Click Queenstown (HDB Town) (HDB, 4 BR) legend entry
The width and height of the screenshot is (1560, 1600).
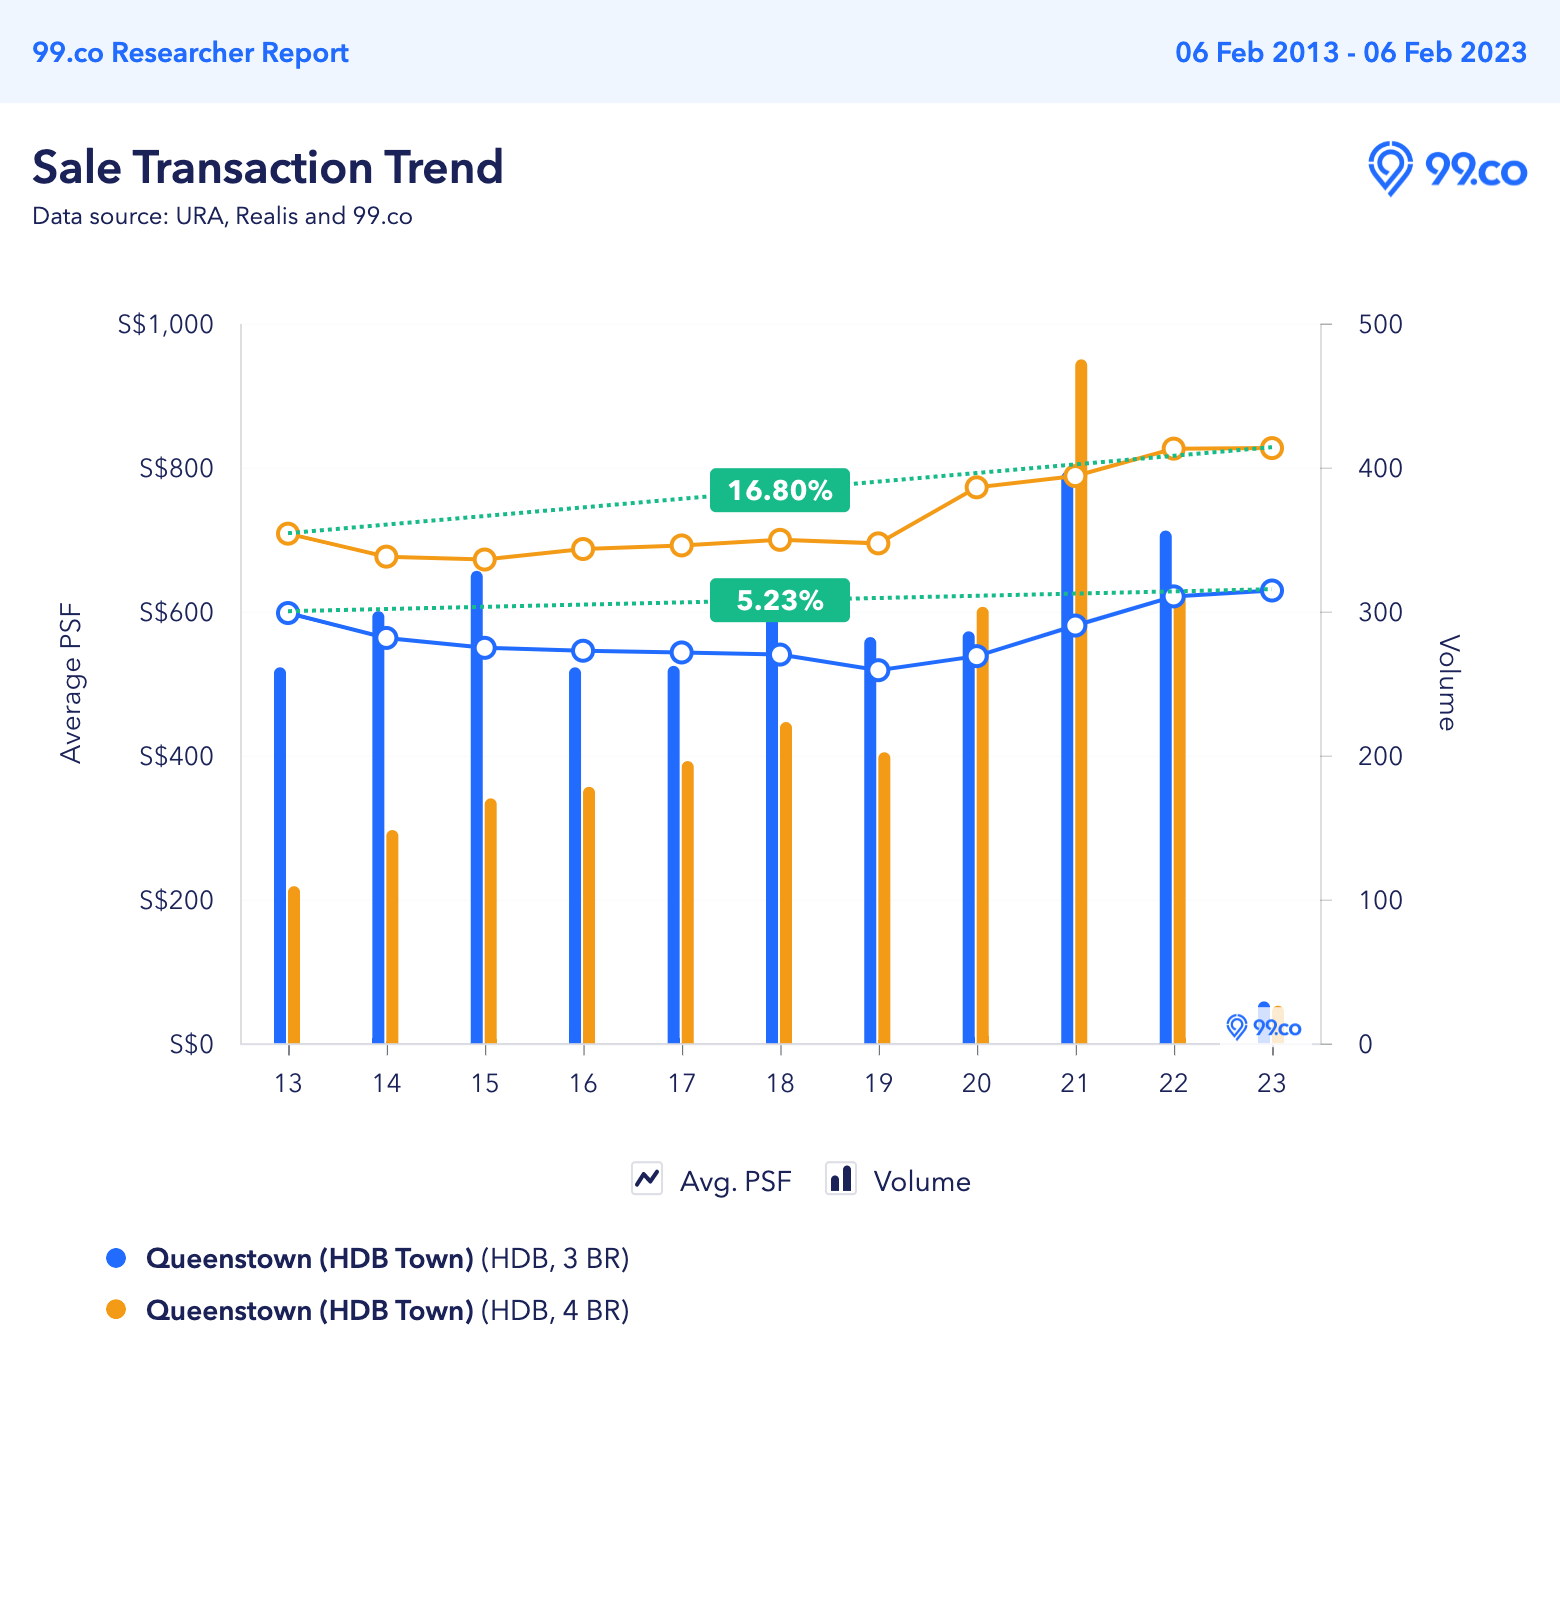(387, 1310)
